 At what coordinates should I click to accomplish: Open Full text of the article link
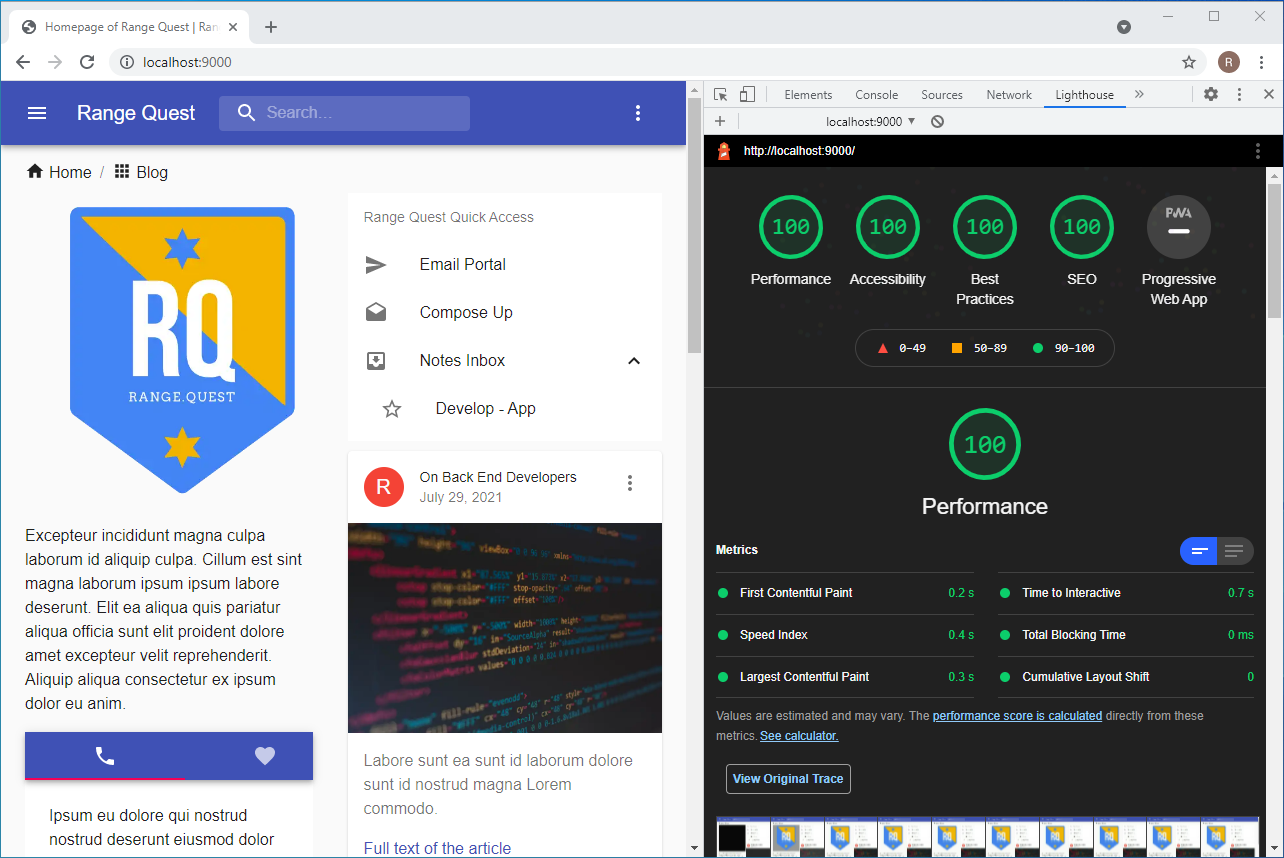(437, 848)
